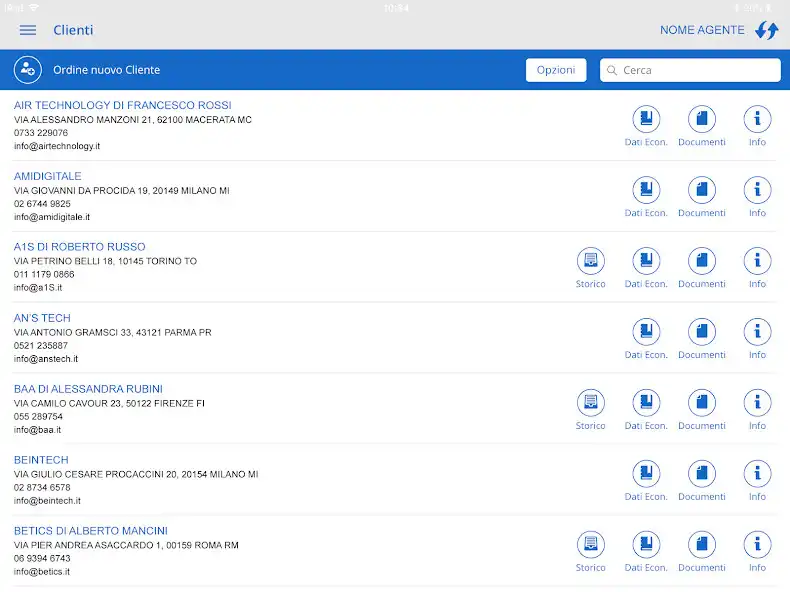Click address VIA ANTONIO GRAMSCI 33, 43121 PARMA PR
This screenshot has height=592, width=790.
tap(113, 333)
